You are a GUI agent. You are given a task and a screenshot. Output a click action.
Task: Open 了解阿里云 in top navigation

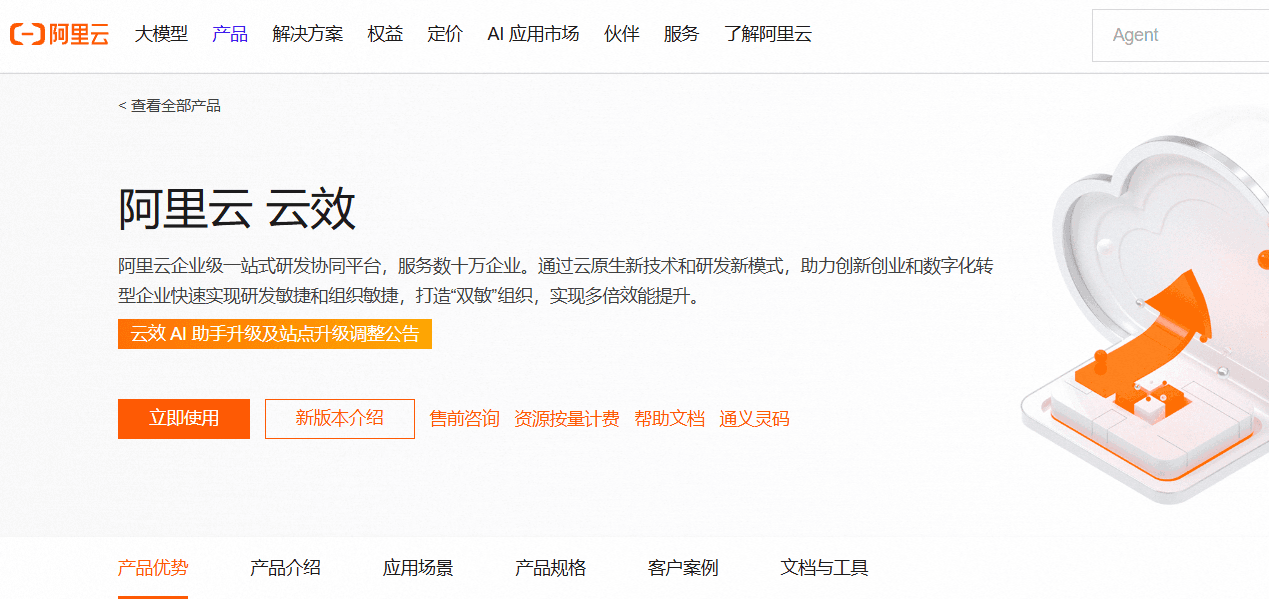point(768,34)
